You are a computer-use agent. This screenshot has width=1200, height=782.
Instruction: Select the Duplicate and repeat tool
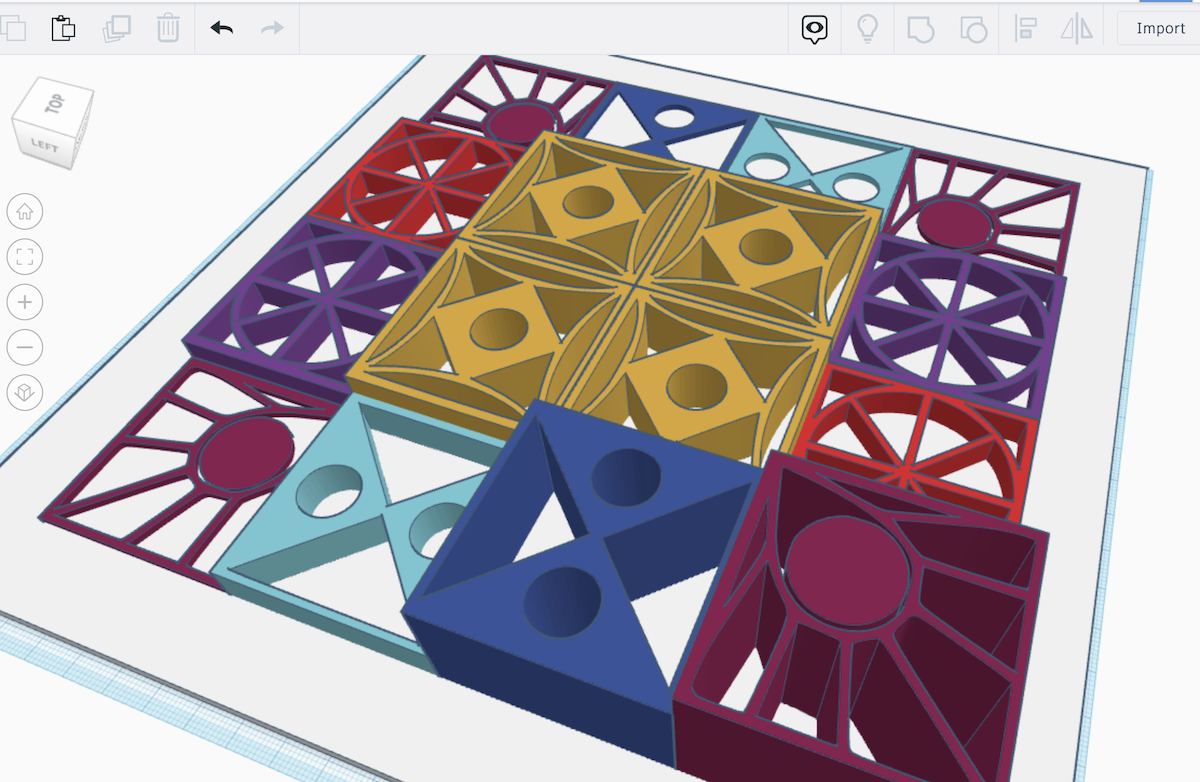(117, 29)
